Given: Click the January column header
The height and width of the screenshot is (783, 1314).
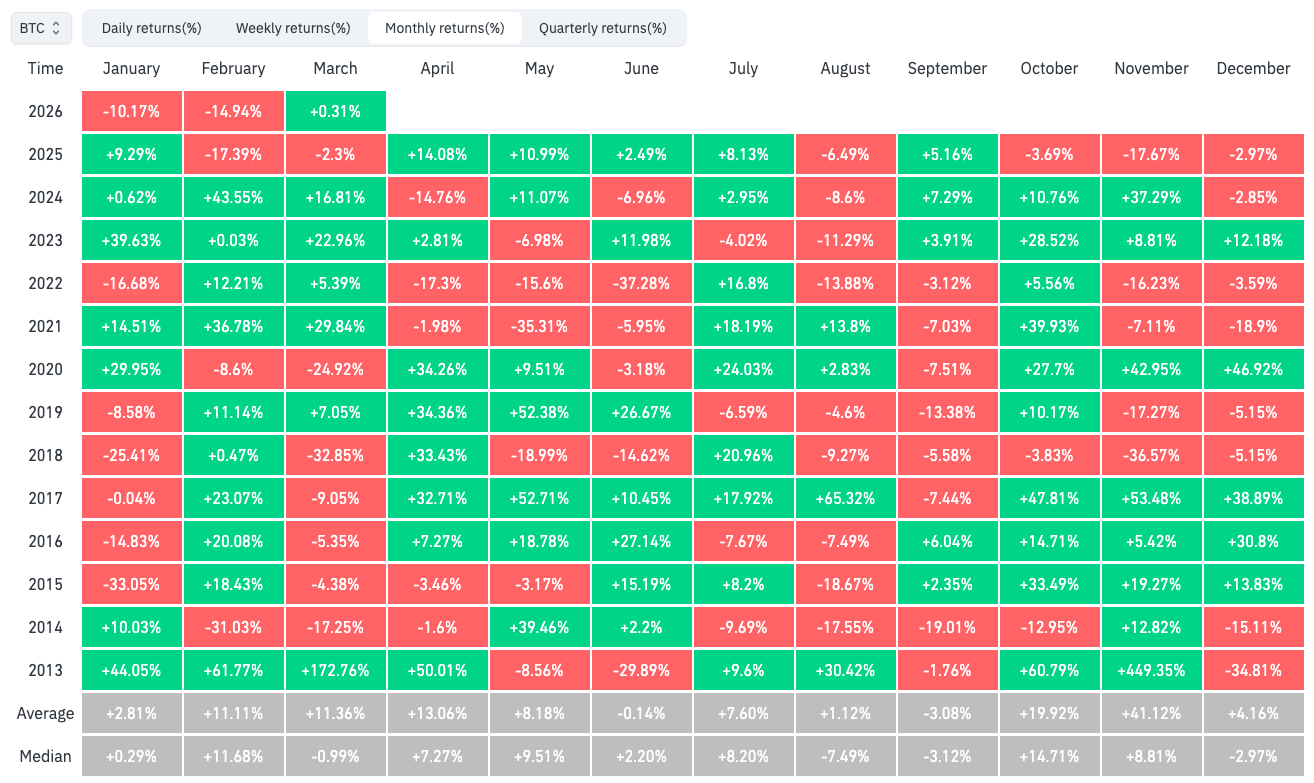Looking at the screenshot, I should point(131,68).
